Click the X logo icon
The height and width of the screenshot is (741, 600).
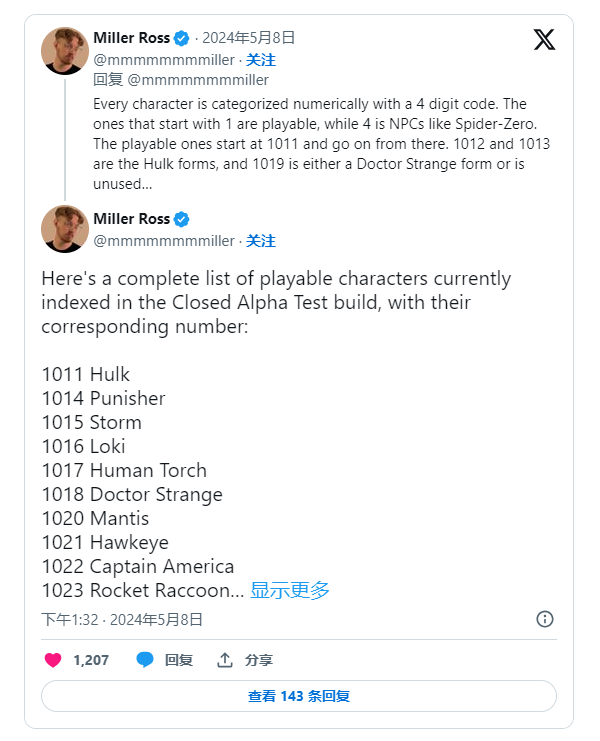pos(544,40)
